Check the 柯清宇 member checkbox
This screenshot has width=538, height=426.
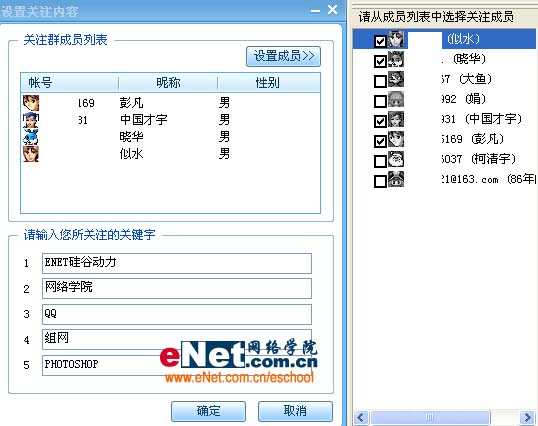point(380,161)
